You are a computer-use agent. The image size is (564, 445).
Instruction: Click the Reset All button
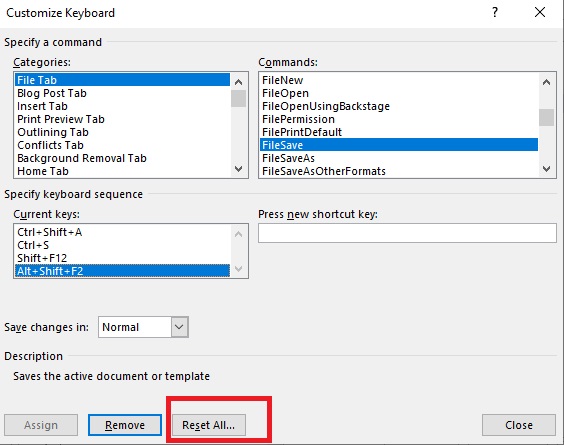(x=209, y=425)
